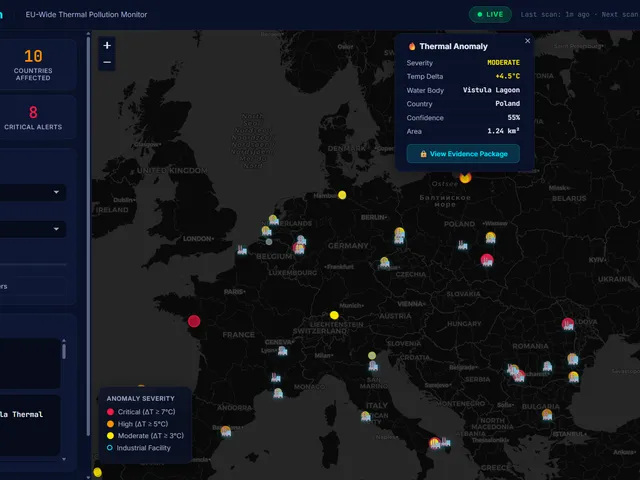Click the 'EU-Wide Thermal Pollution Monitor' title
This screenshot has width=640, height=480.
tap(86, 14)
